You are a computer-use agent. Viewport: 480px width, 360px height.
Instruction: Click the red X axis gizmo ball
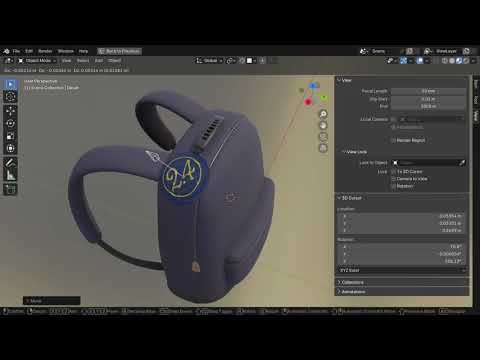[x=308, y=102]
